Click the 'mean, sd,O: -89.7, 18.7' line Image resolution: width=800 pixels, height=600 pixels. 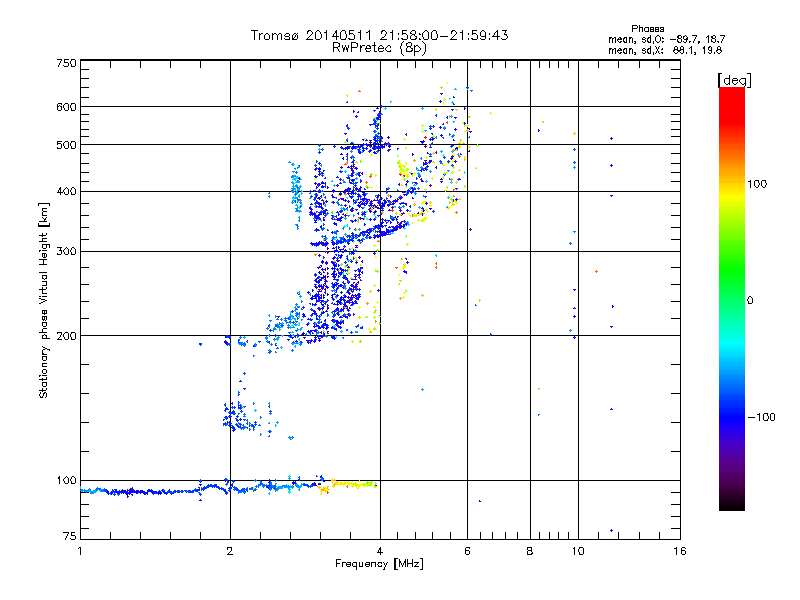pyautogui.click(x=666, y=39)
